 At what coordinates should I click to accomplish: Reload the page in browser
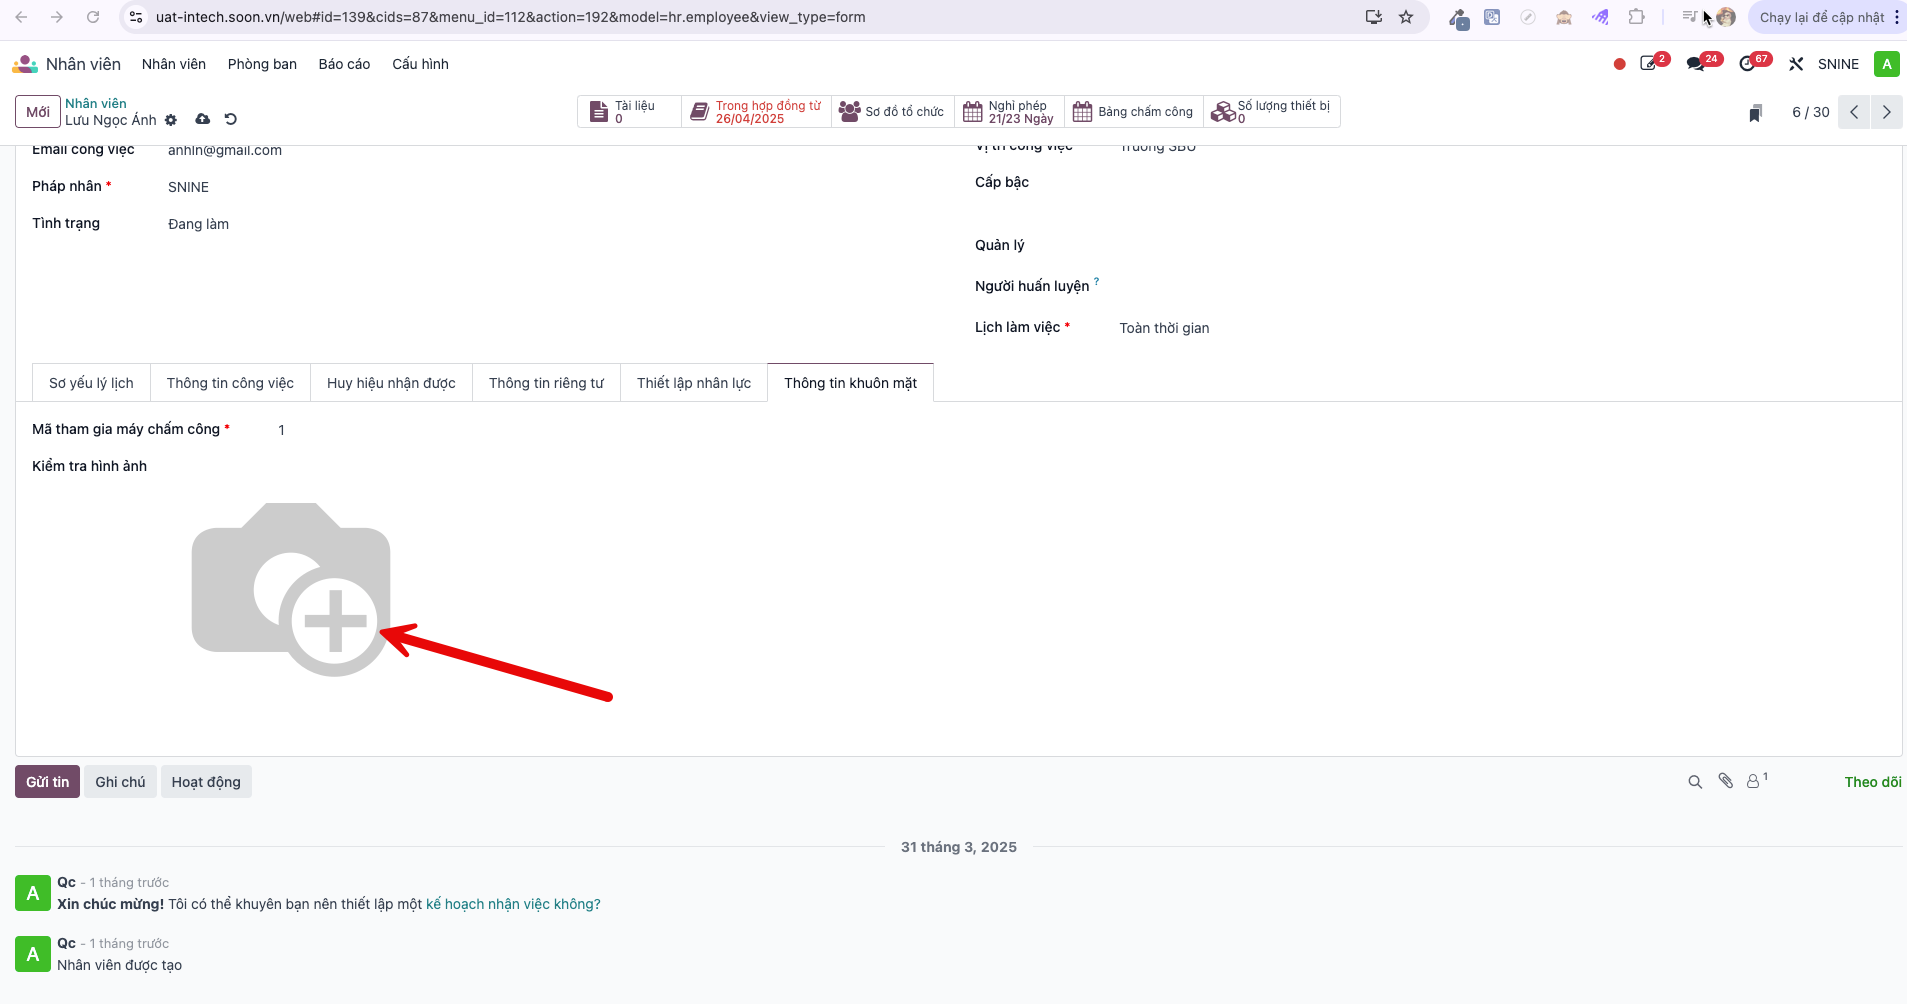click(93, 17)
